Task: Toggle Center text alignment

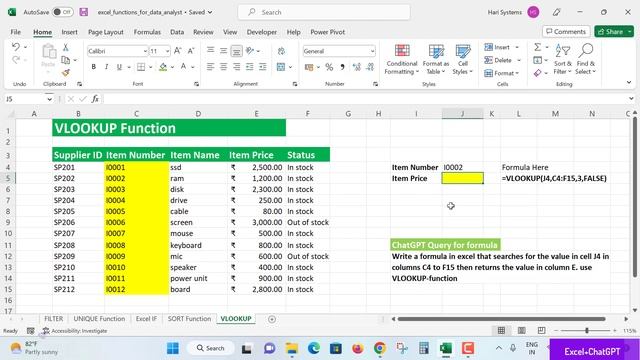Action: (223, 67)
